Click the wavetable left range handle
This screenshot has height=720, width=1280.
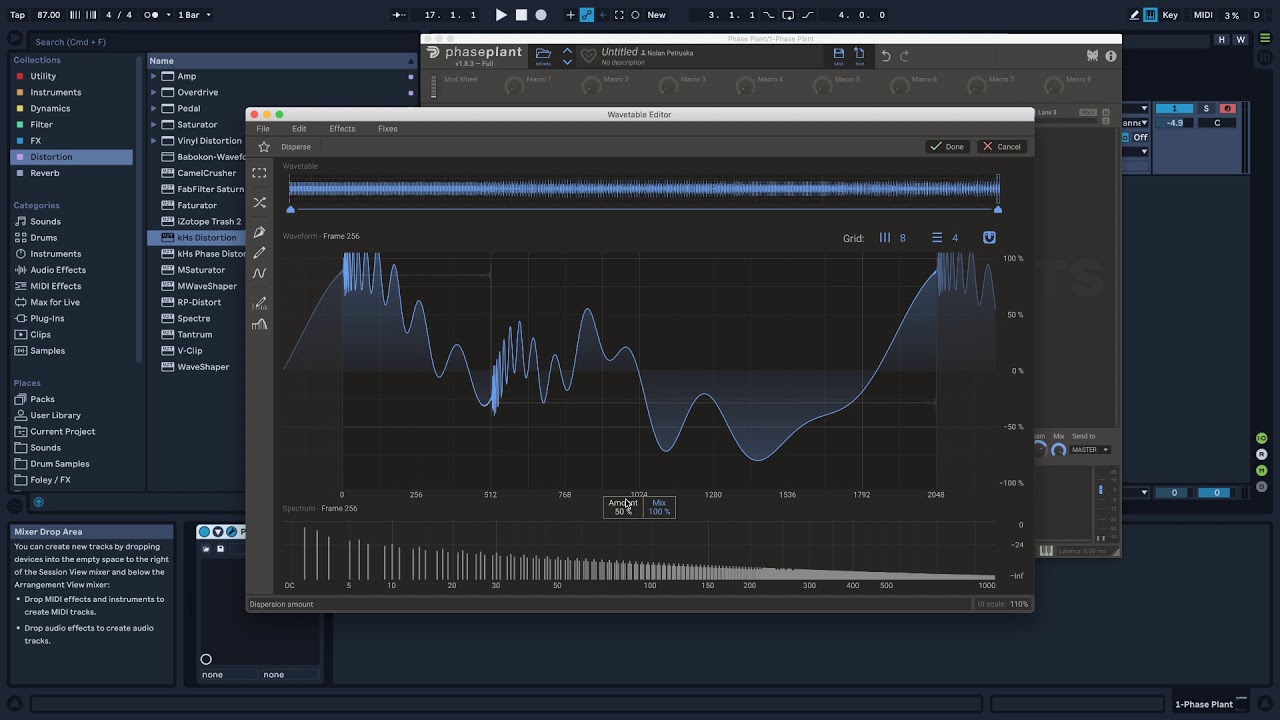pos(291,209)
